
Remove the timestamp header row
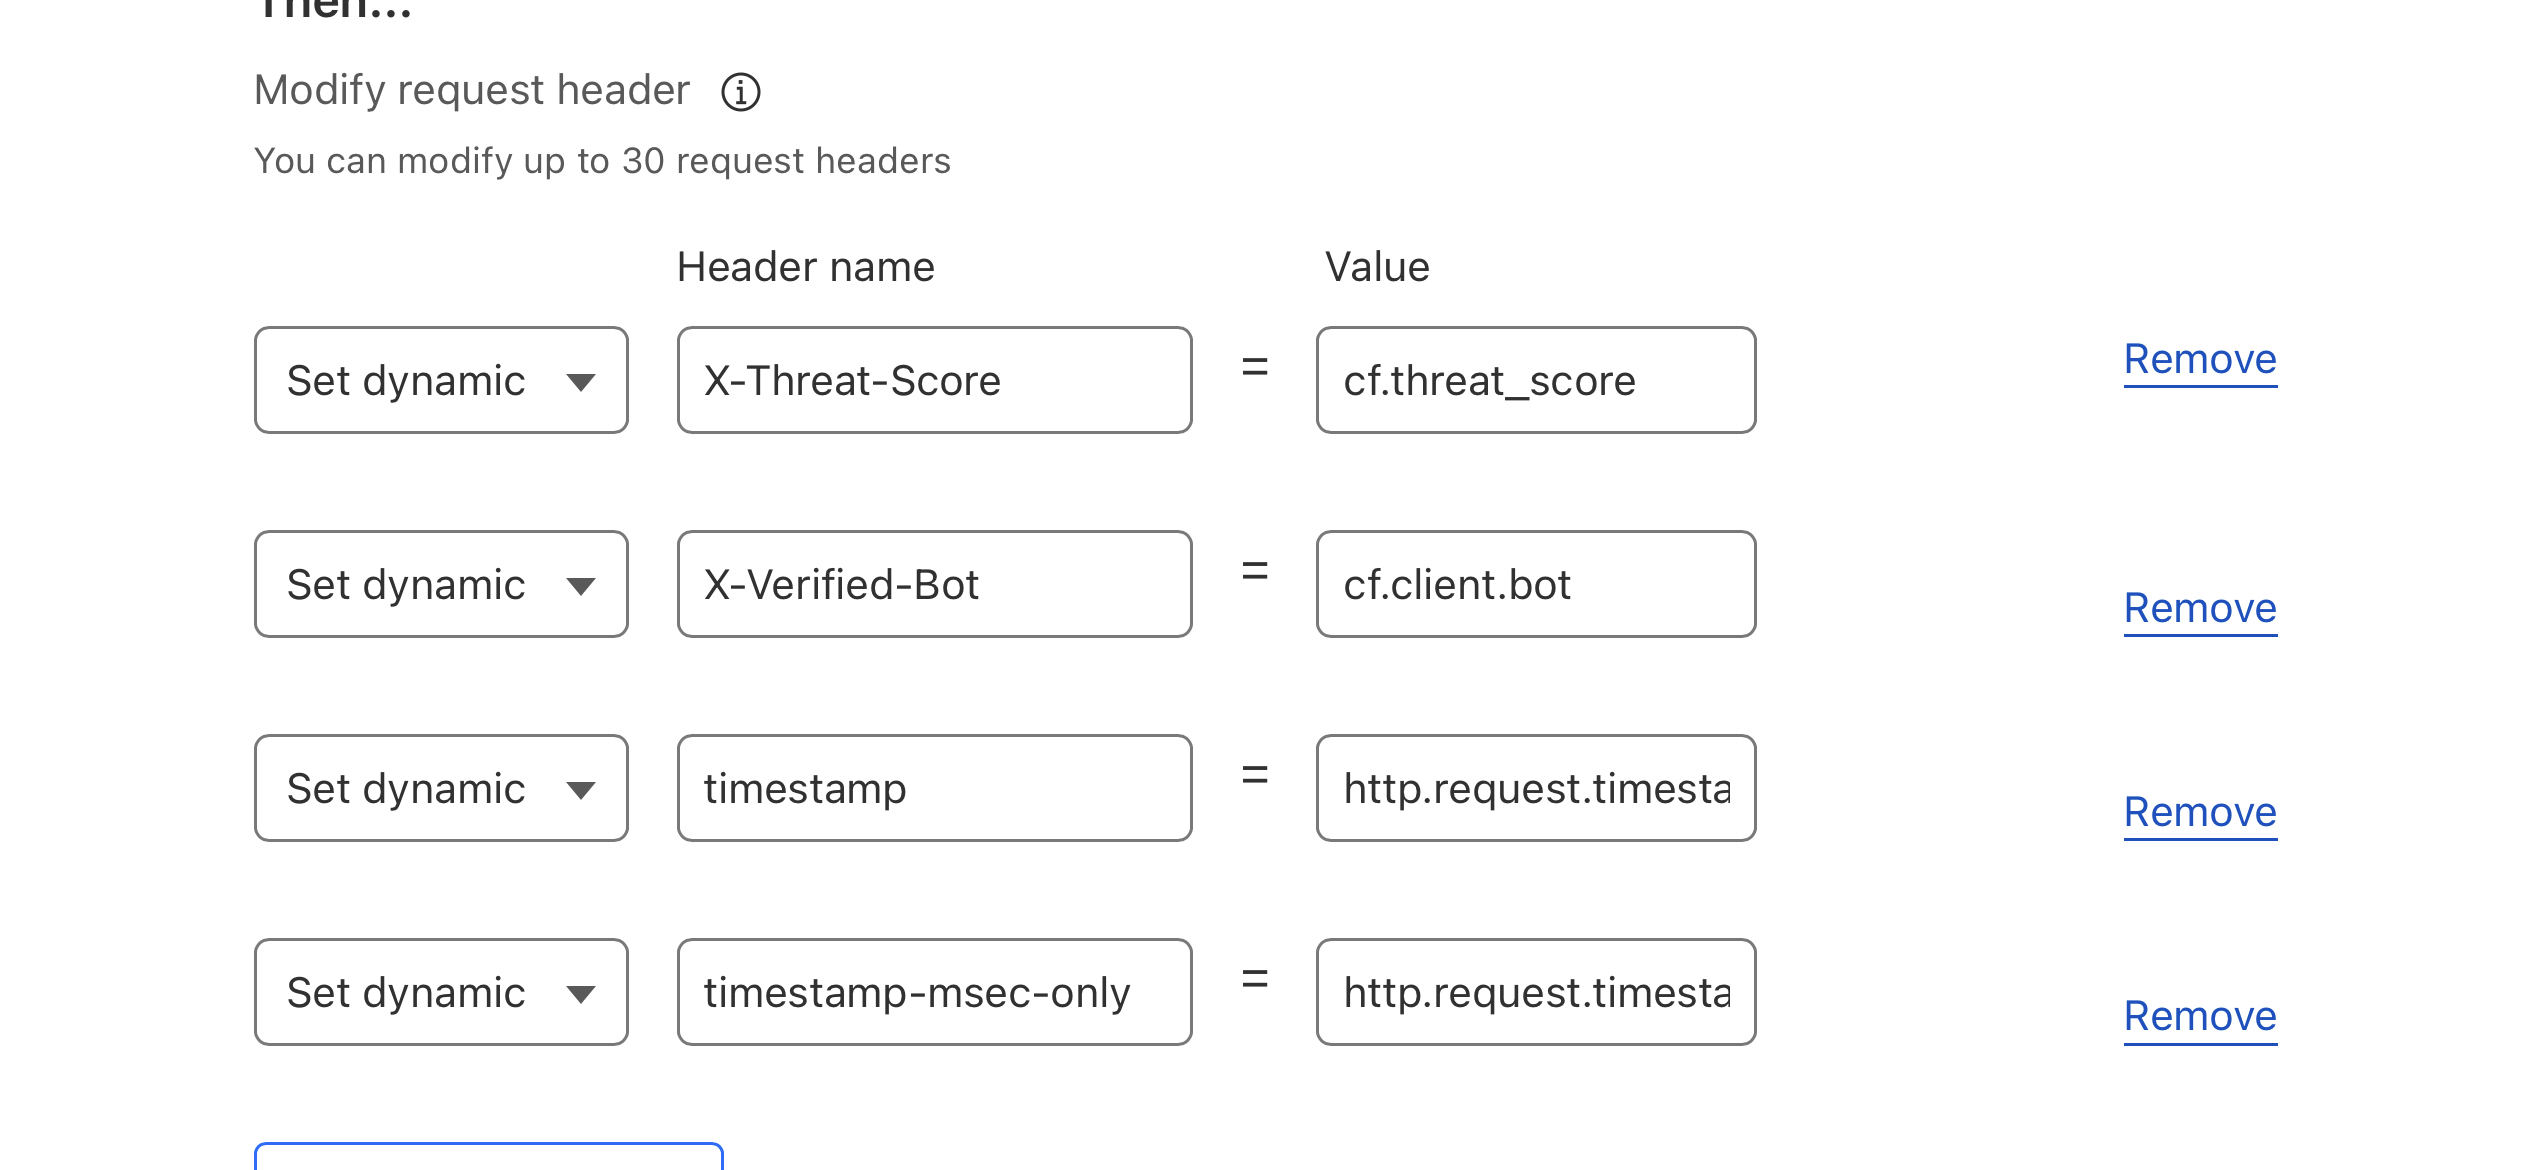pos(2200,812)
